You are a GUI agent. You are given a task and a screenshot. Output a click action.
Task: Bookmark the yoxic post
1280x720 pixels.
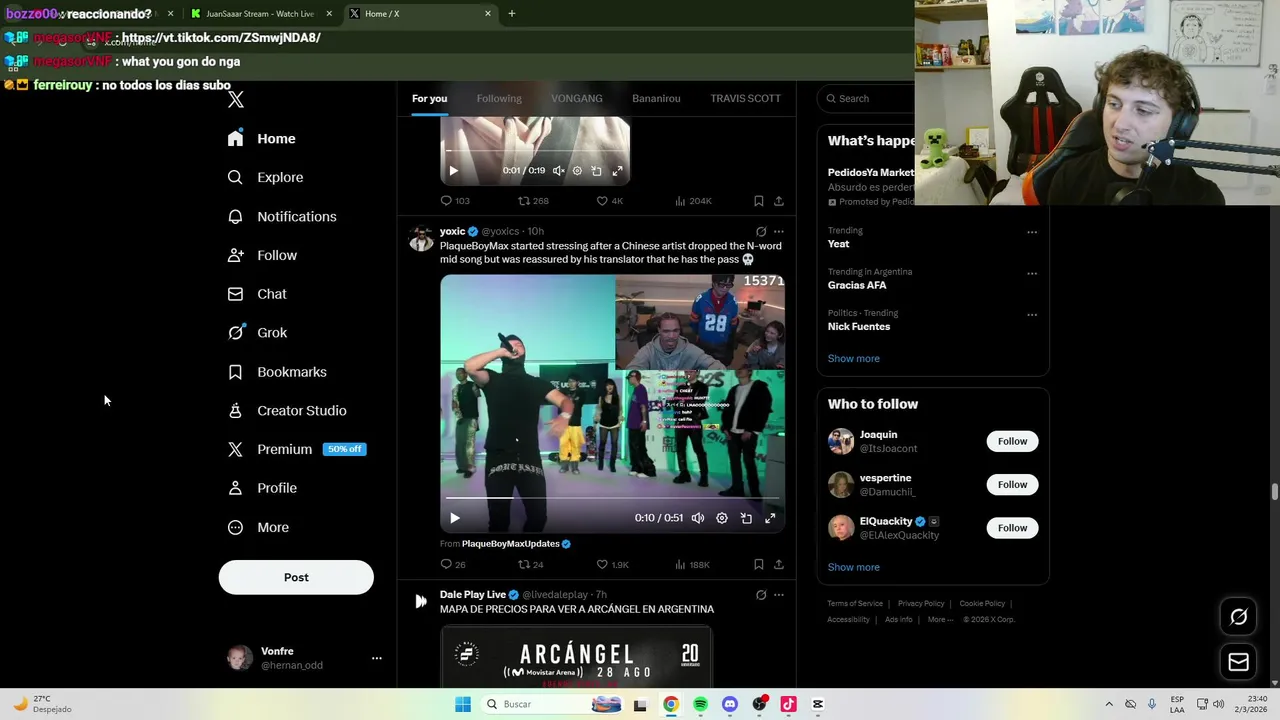[758, 564]
